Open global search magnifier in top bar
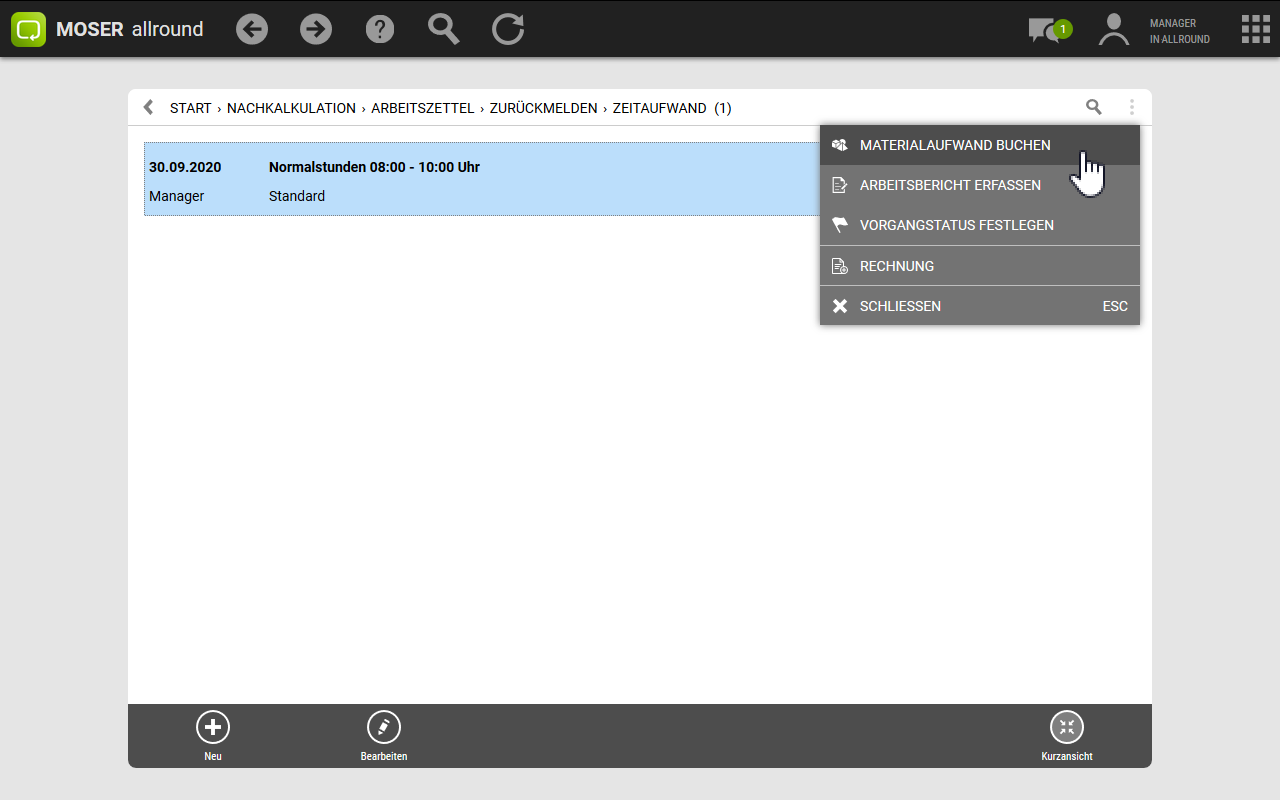This screenshot has width=1280, height=800. (x=444, y=29)
